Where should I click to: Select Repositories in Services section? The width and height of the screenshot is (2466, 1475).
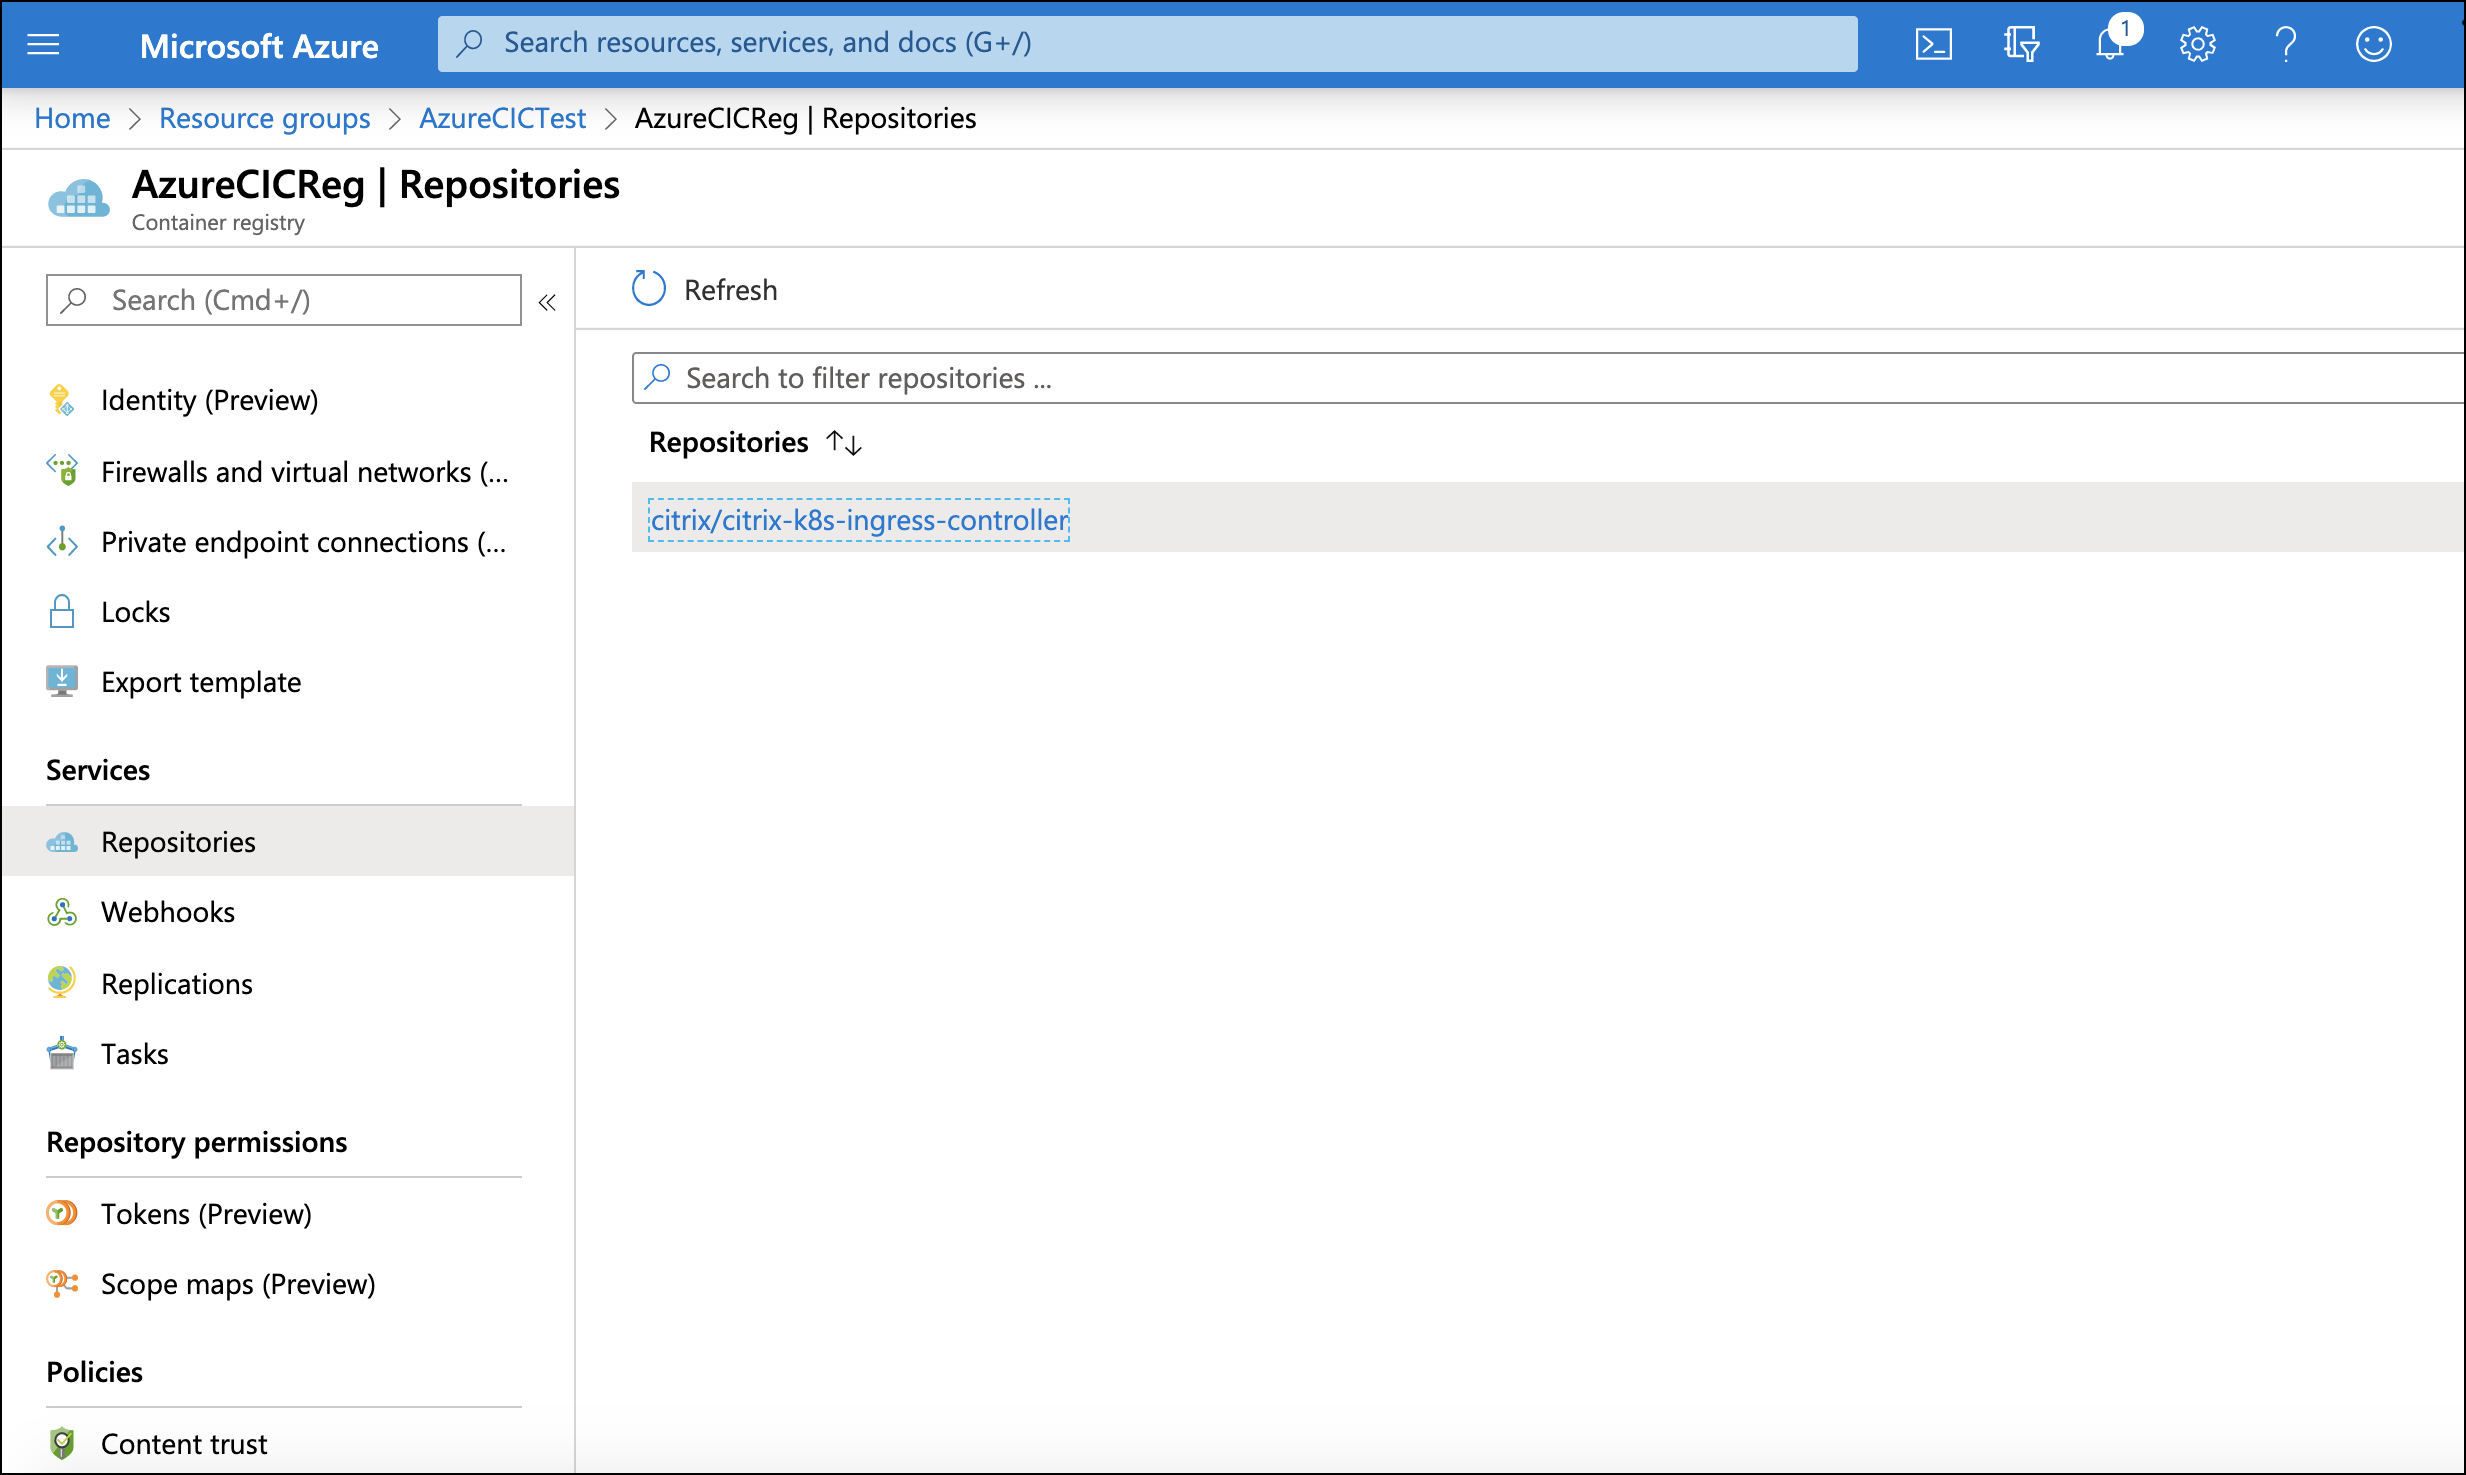point(288,842)
